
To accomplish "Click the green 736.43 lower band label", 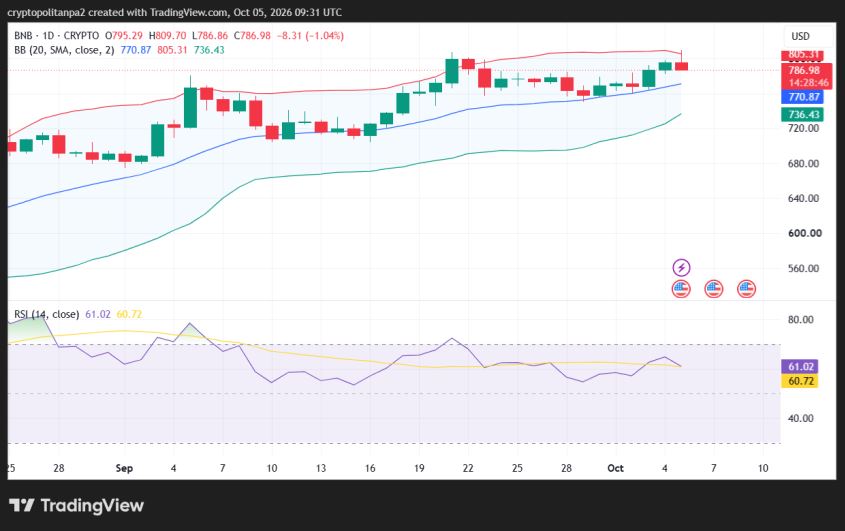I will point(802,114).
